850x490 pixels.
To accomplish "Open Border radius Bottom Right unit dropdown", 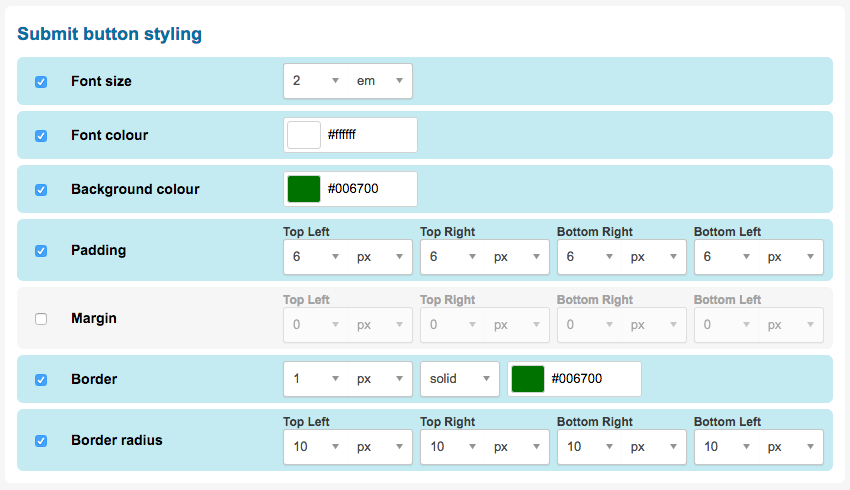I will 654,447.
